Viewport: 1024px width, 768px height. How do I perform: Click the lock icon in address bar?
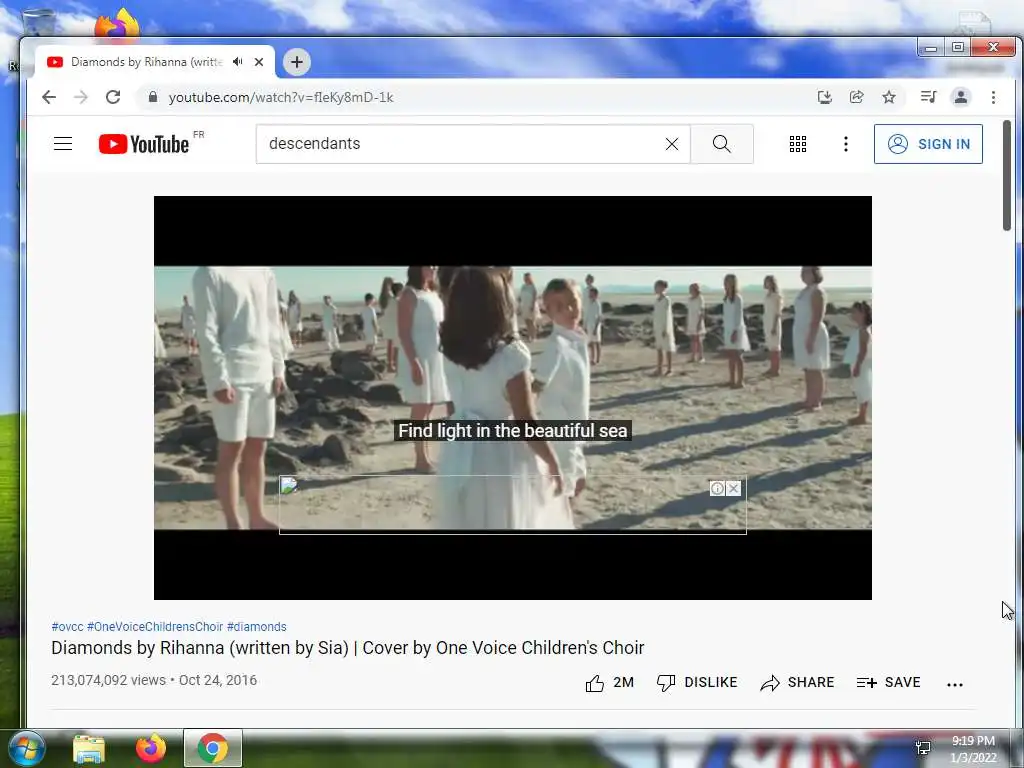coord(153,97)
